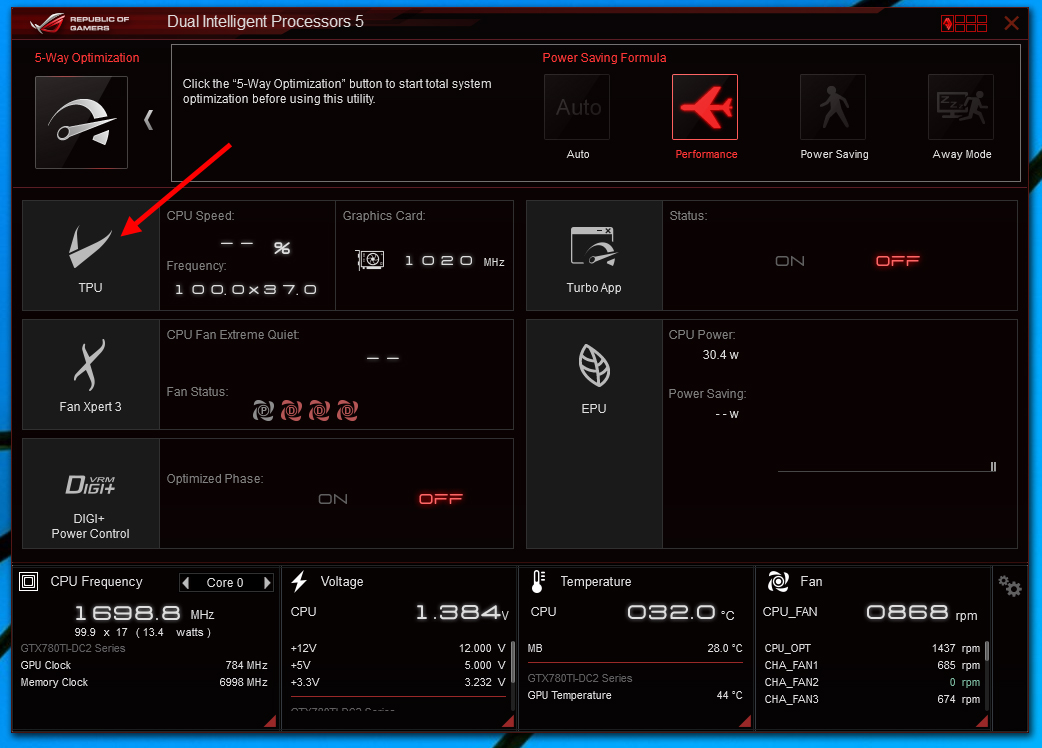
Task: Click the Power Saving Formula heading
Action: coord(604,58)
